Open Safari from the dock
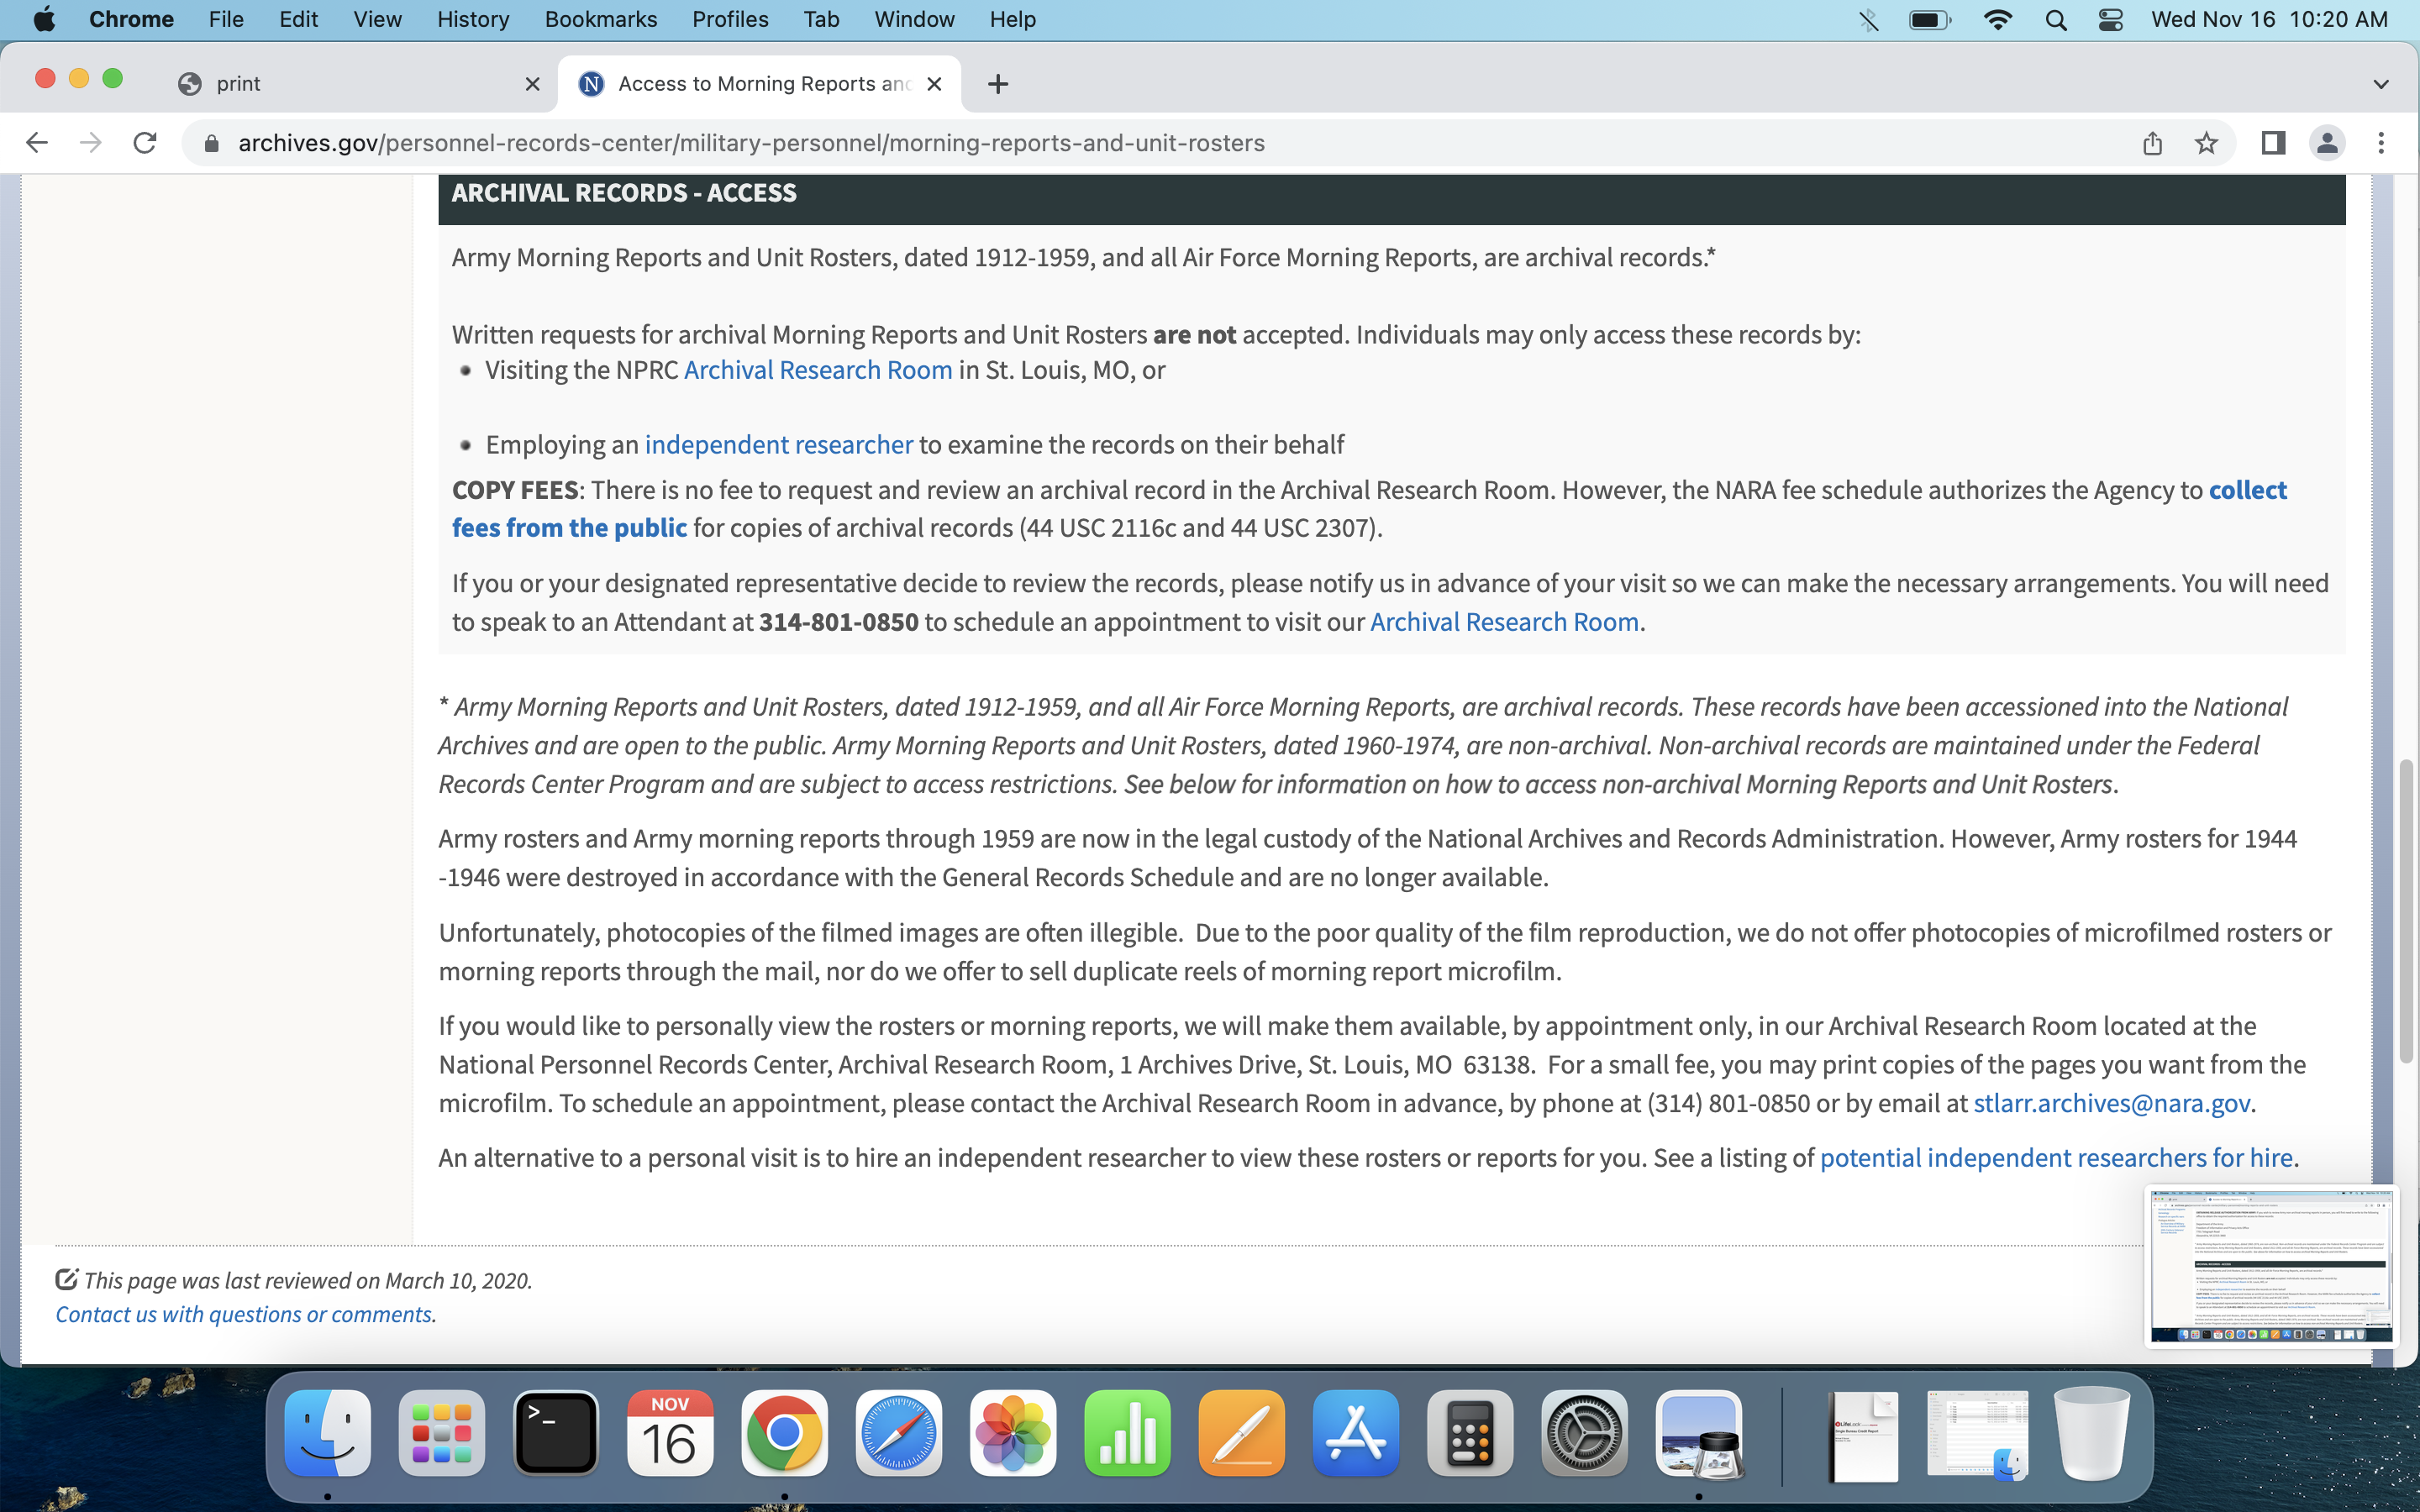This screenshot has width=2420, height=1512. point(898,1432)
